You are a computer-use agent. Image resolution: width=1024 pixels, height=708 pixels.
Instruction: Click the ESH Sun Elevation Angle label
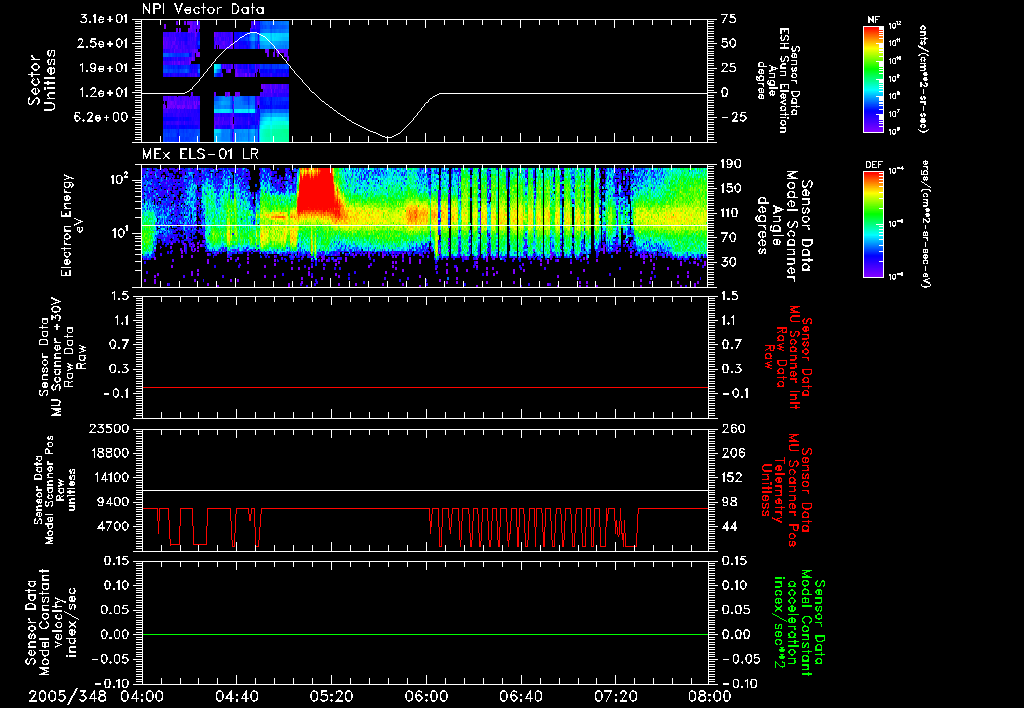tap(778, 80)
